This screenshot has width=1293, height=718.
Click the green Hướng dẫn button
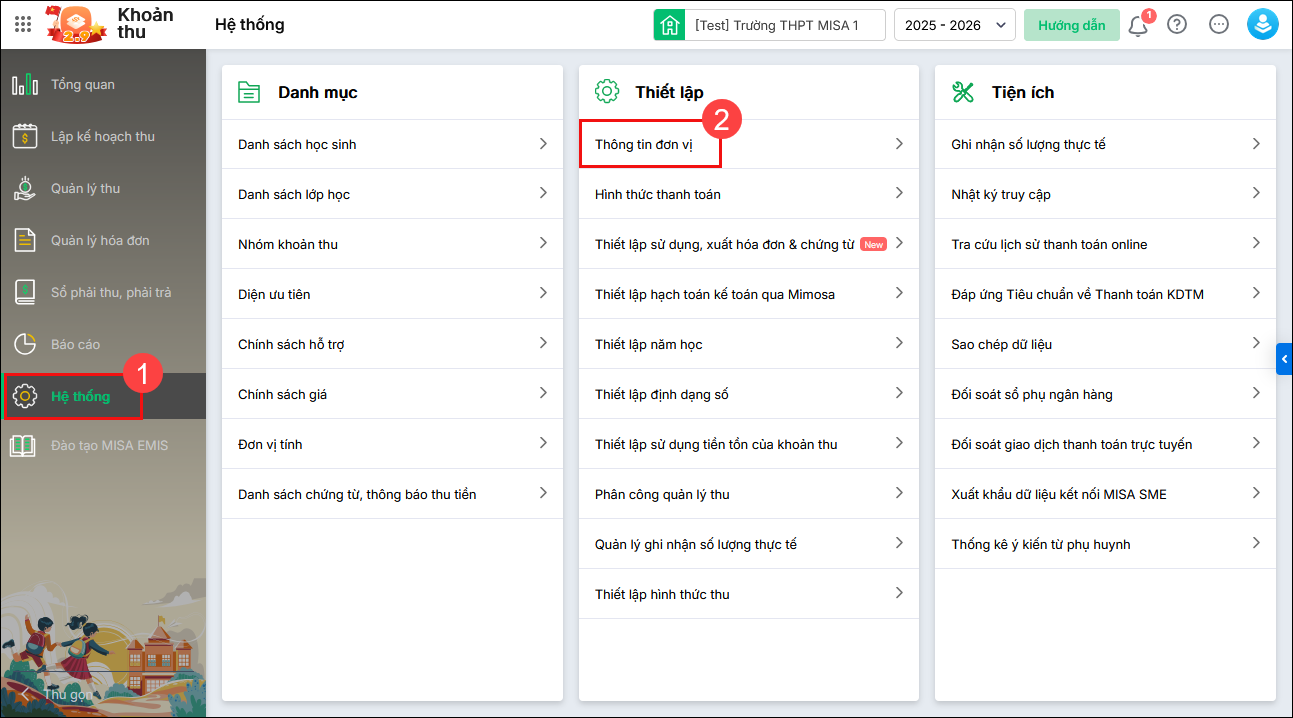tap(1071, 25)
